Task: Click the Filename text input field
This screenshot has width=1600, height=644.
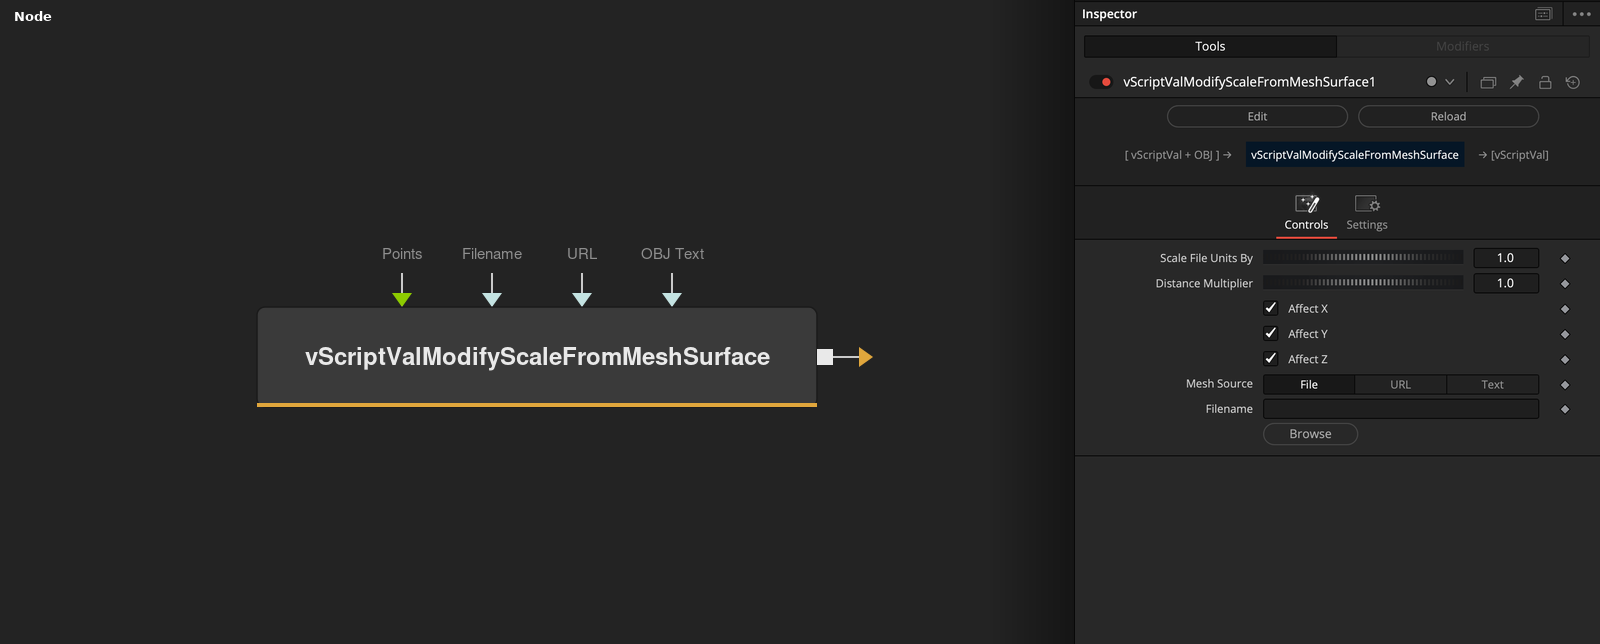Action: point(1401,409)
